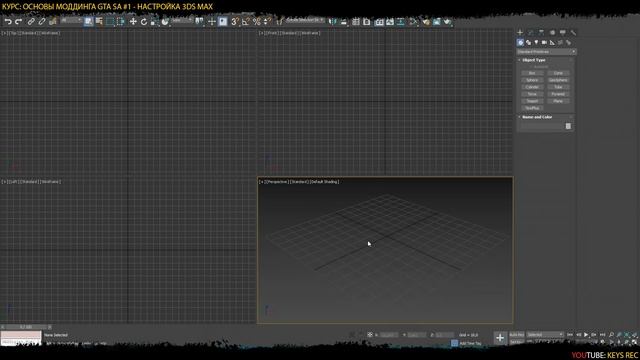Image resolution: width=640 pixels, height=360 pixels.
Task: Open the Named Selection Sets dropdown
Action: [305, 20]
